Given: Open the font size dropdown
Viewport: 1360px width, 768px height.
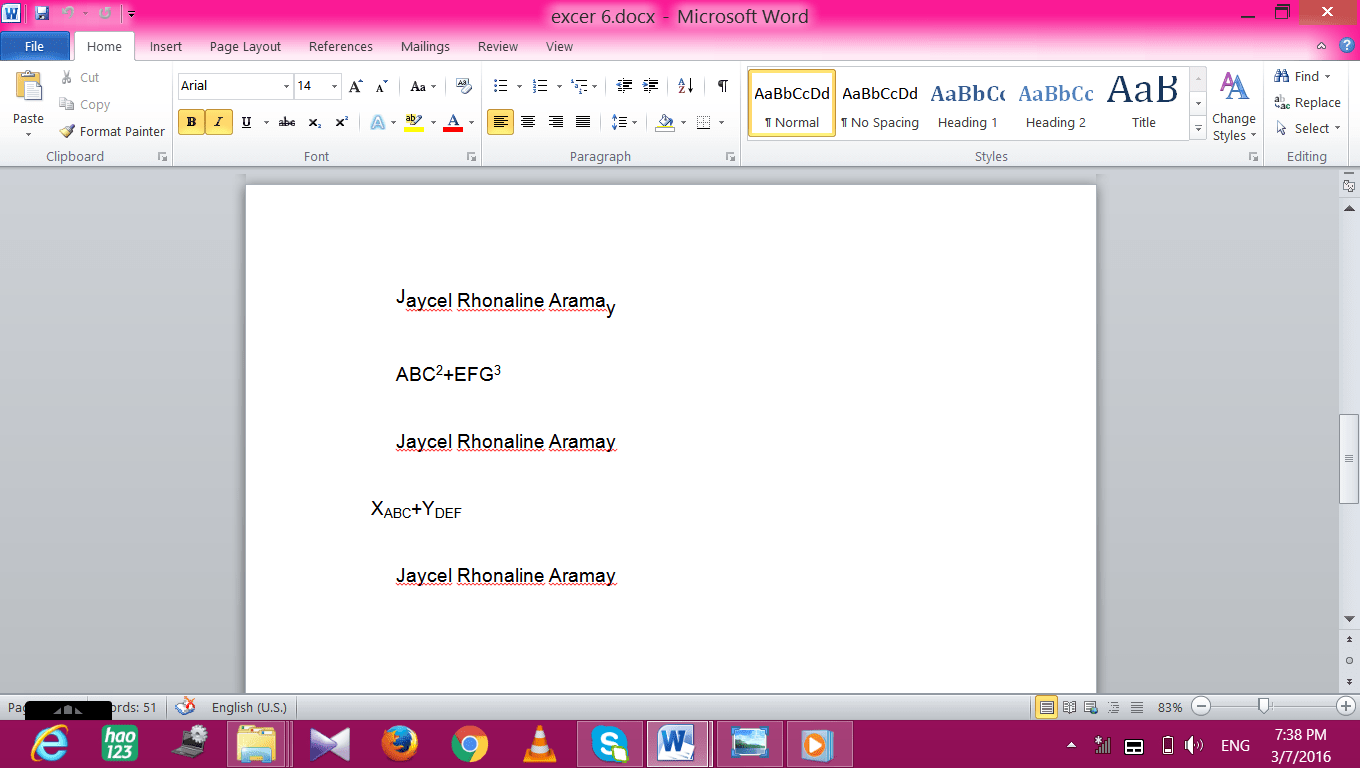Looking at the screenshot, I should pos(334,86).
